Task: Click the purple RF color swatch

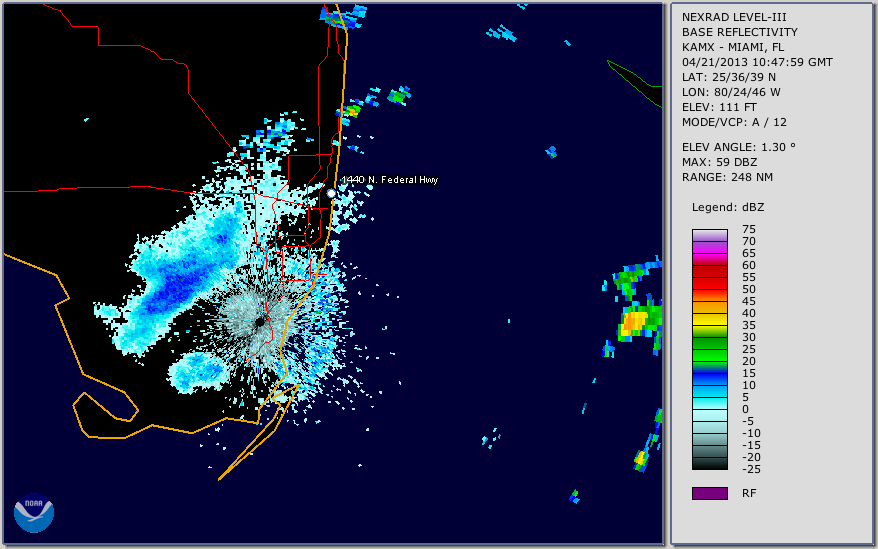Action: point(709,493)
